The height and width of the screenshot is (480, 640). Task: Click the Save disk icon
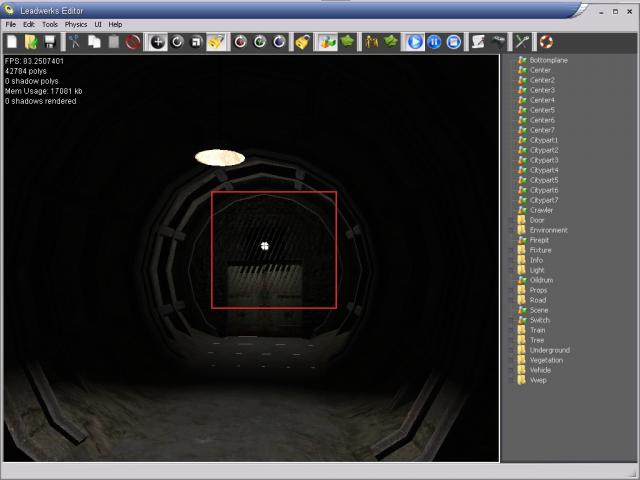(x=50, y=42)
